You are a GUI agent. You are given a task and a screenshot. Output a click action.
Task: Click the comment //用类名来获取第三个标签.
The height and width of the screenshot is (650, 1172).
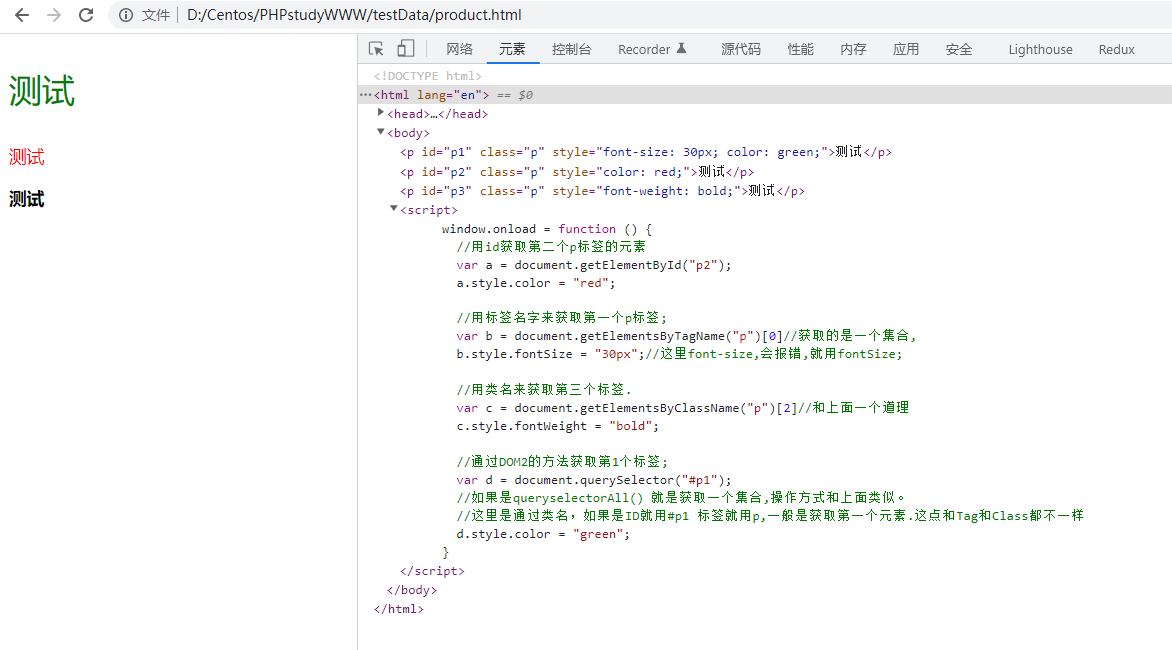(x=544, y=389)
